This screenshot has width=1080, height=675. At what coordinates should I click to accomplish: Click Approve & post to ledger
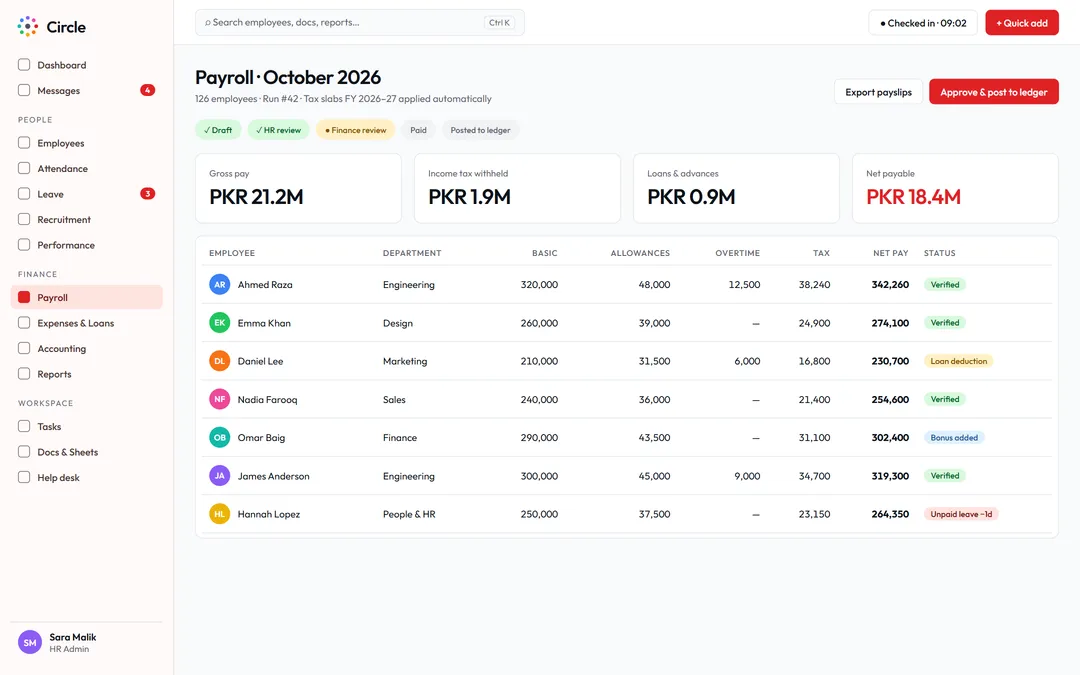point(993,92)
